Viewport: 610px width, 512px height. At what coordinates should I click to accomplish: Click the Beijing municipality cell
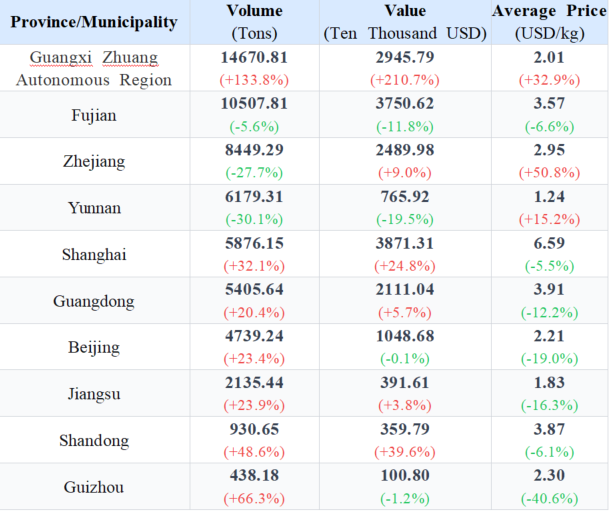point(94,348)
